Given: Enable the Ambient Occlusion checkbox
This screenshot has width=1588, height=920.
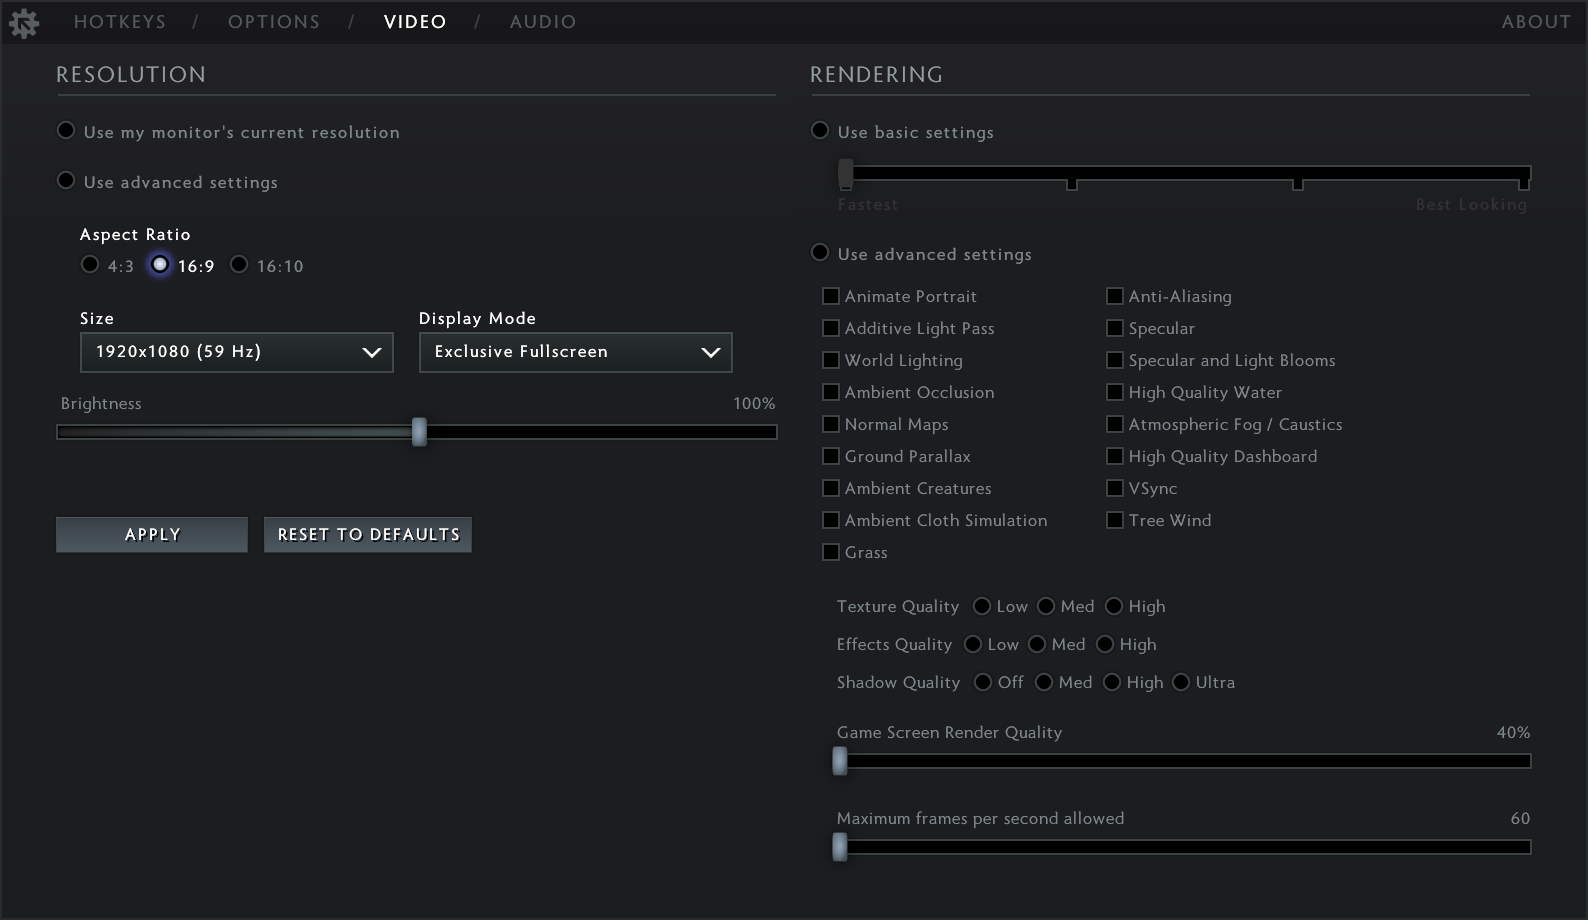Looking at the screenshot, I should tap(831, 392).
